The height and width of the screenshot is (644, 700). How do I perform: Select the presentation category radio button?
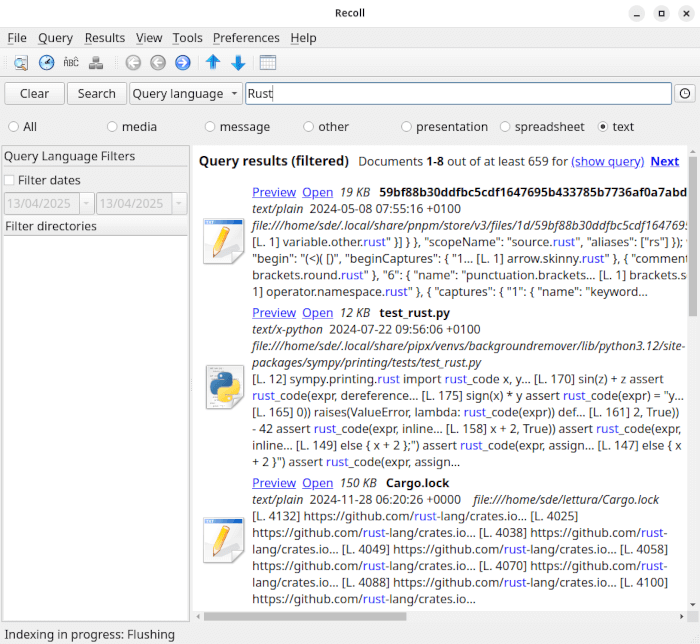point(406,127)
